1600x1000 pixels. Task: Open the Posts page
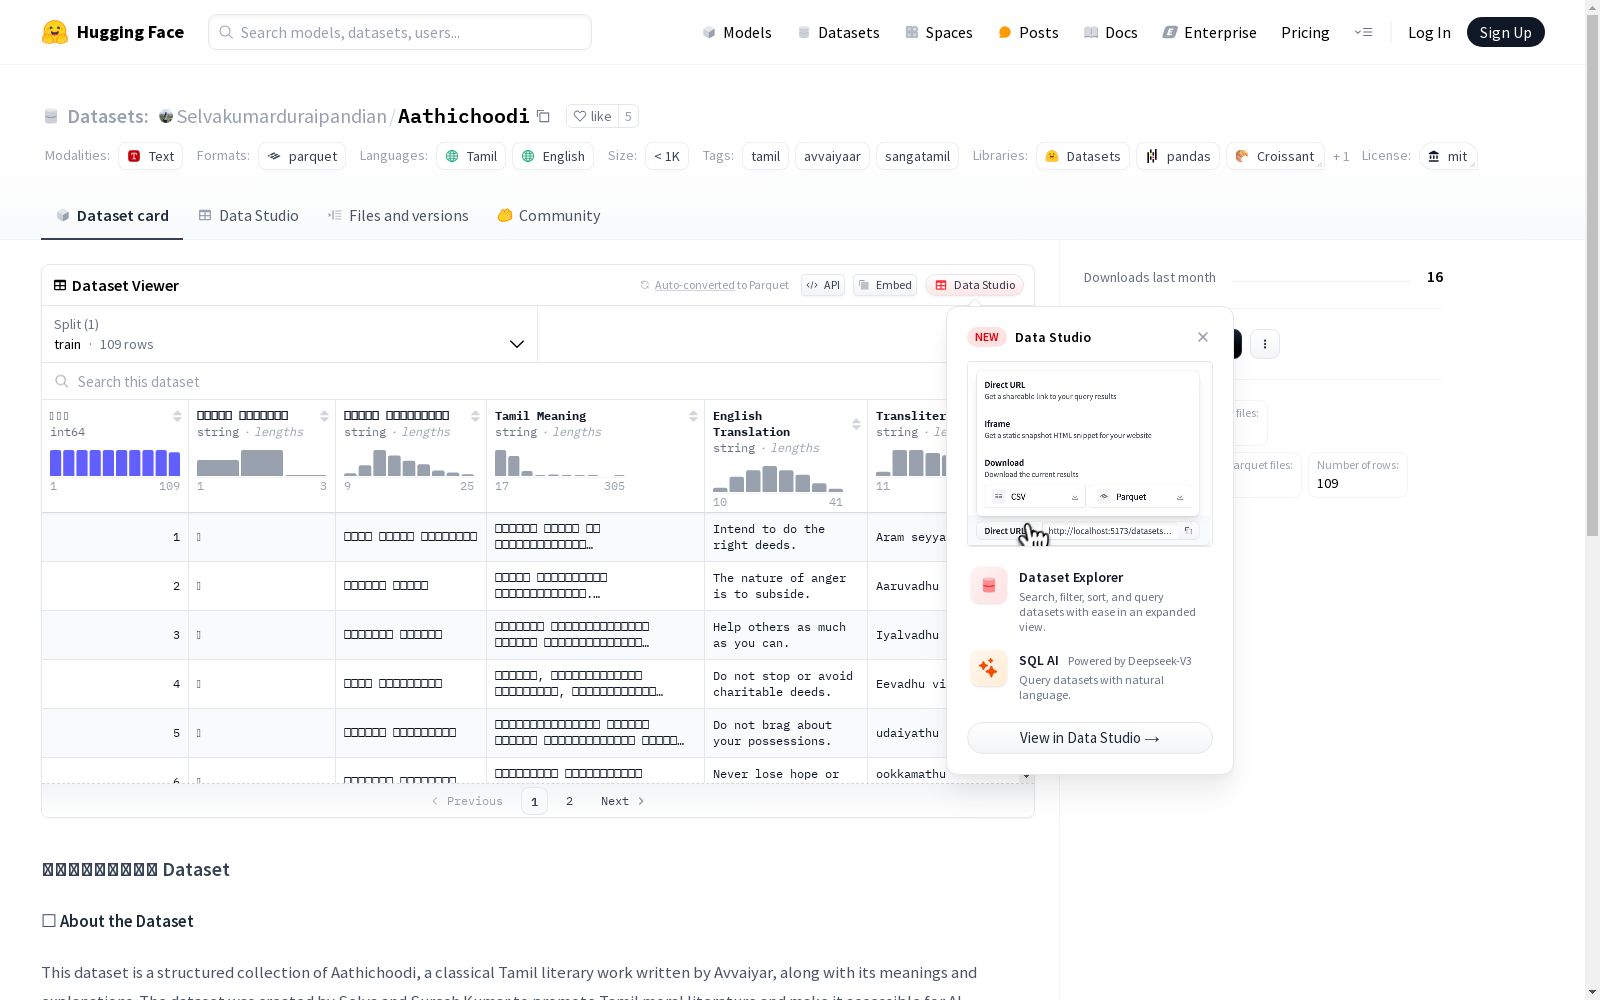tap(1028, 32)
